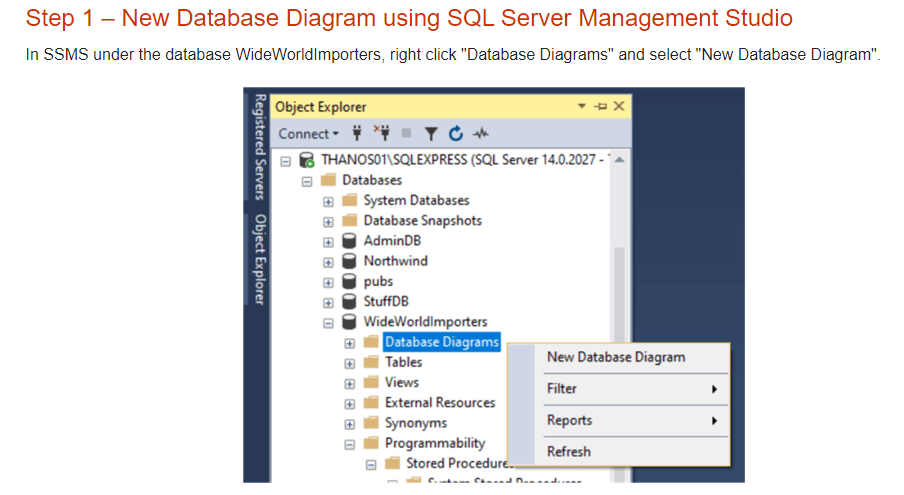Expand the External Resources node
This screenshot has height=495, width=904.
(x=349, y=404)
